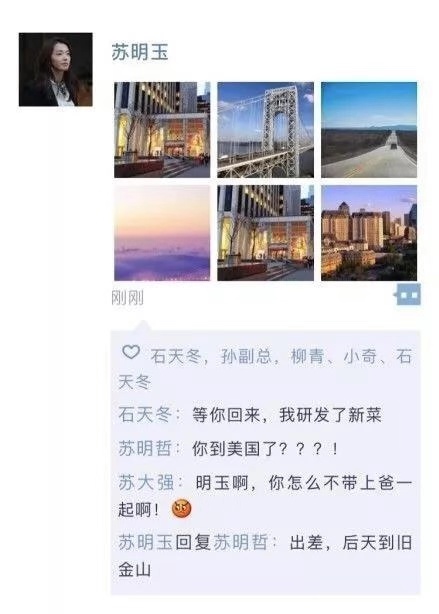Screen dimensions: 439x614
Task: Tap 柳青 in the likes list
Action: point(307,356)
